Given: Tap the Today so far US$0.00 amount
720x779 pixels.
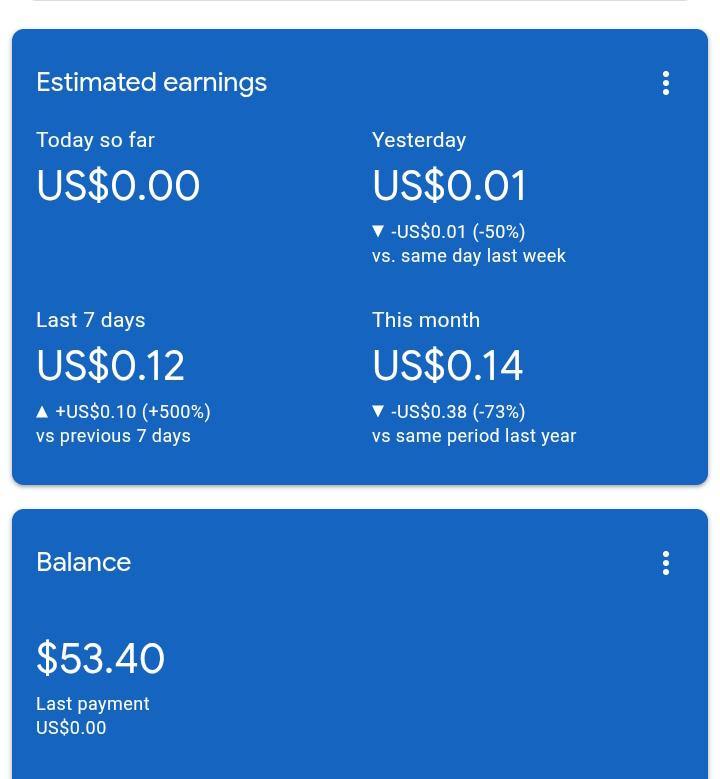Looking at the screenshot, I should (x=118, y=185).
